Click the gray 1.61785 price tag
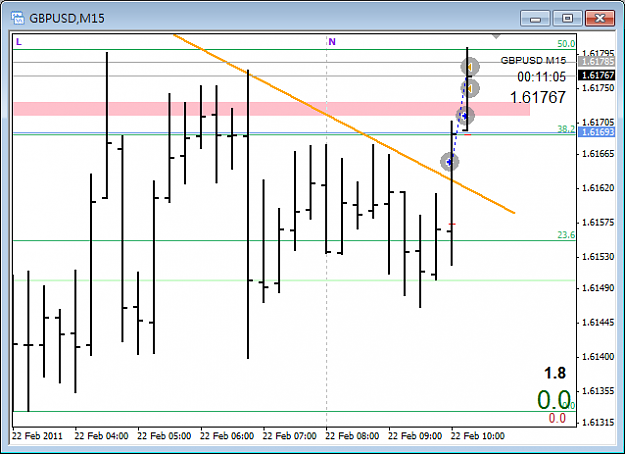This screenshot has height=454, width=625. coord(597,62)
